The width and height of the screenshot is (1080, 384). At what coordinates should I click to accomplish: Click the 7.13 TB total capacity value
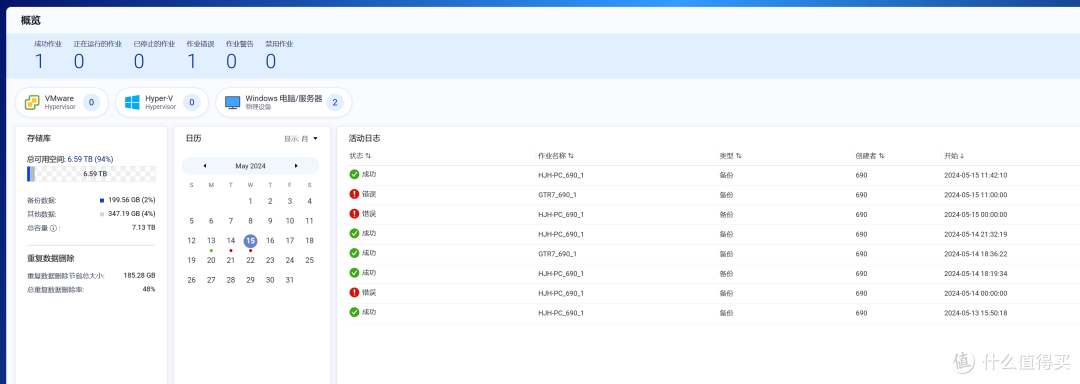click(143, 227)
